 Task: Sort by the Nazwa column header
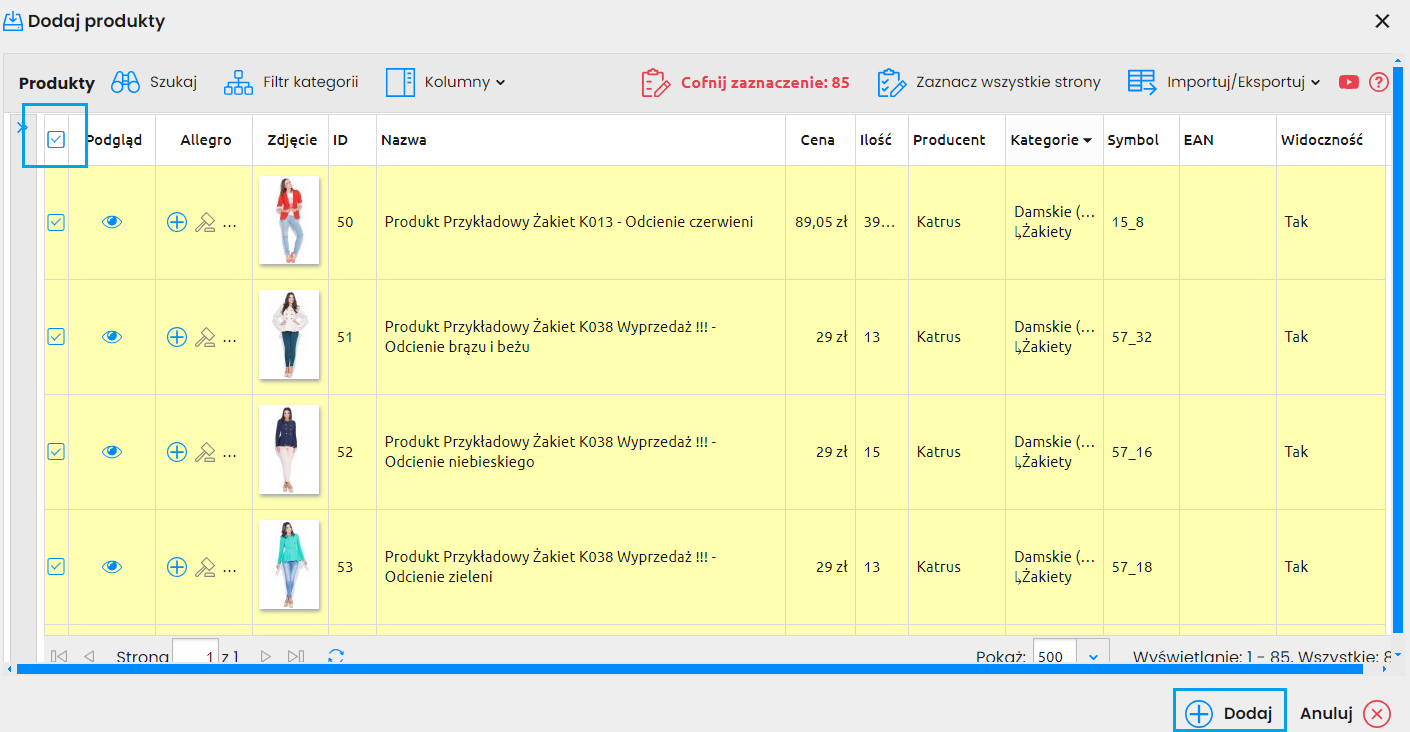pyautogui.click(x=404, y=140)
